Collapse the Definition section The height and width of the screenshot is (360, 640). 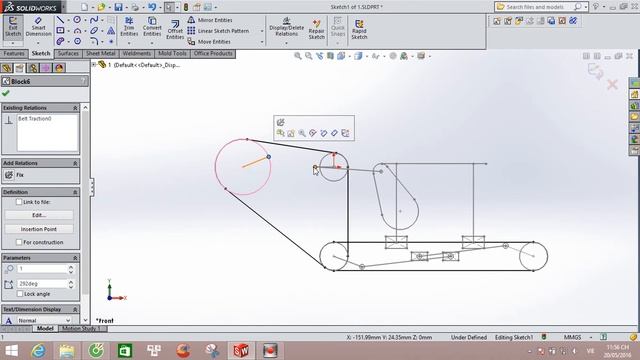click(x=75, y=192)
